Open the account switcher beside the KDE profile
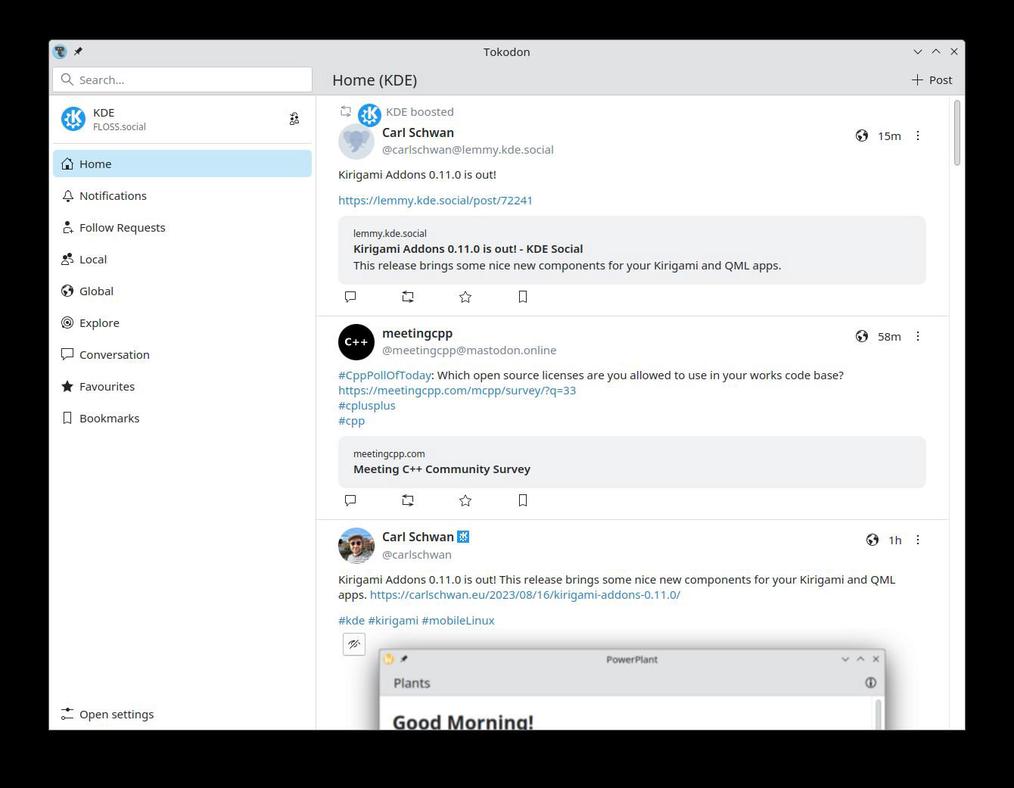1014x788 pixels. (293, 118)
